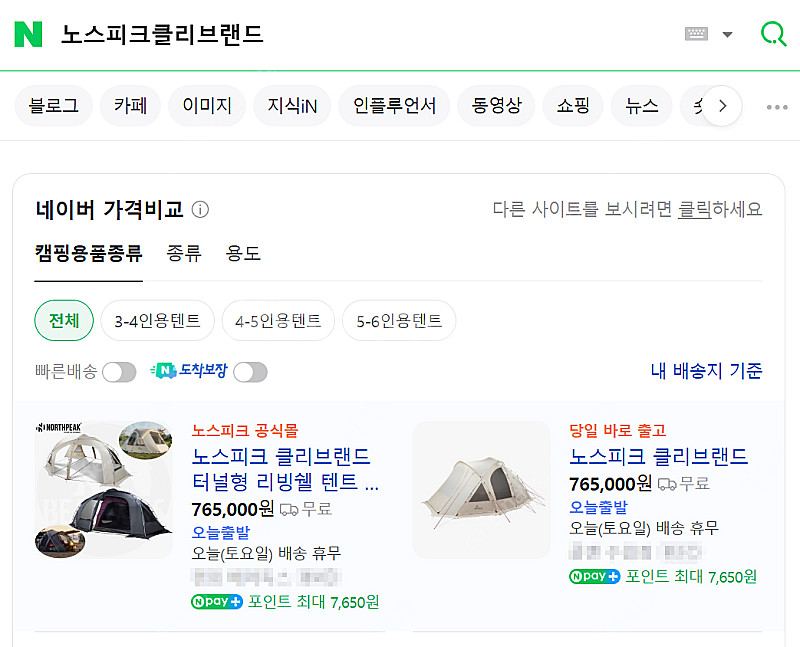Select the 종류 tab in price comparison

183,254
